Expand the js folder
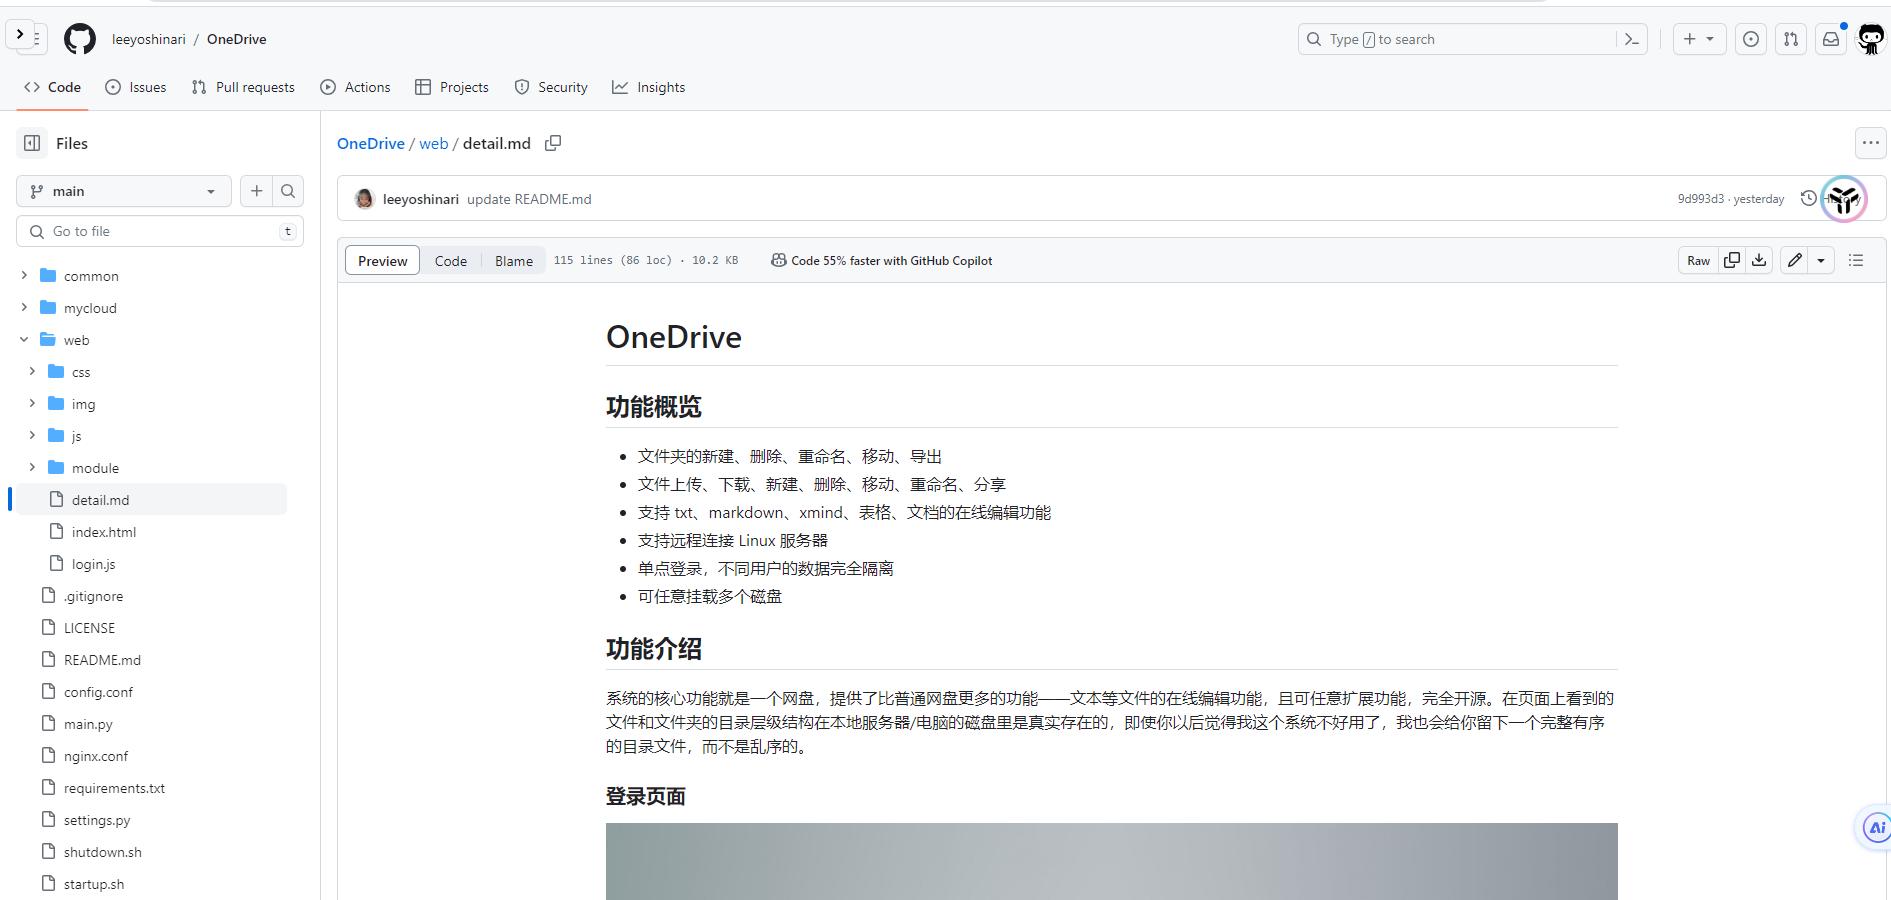 click(x=32, y=435)
